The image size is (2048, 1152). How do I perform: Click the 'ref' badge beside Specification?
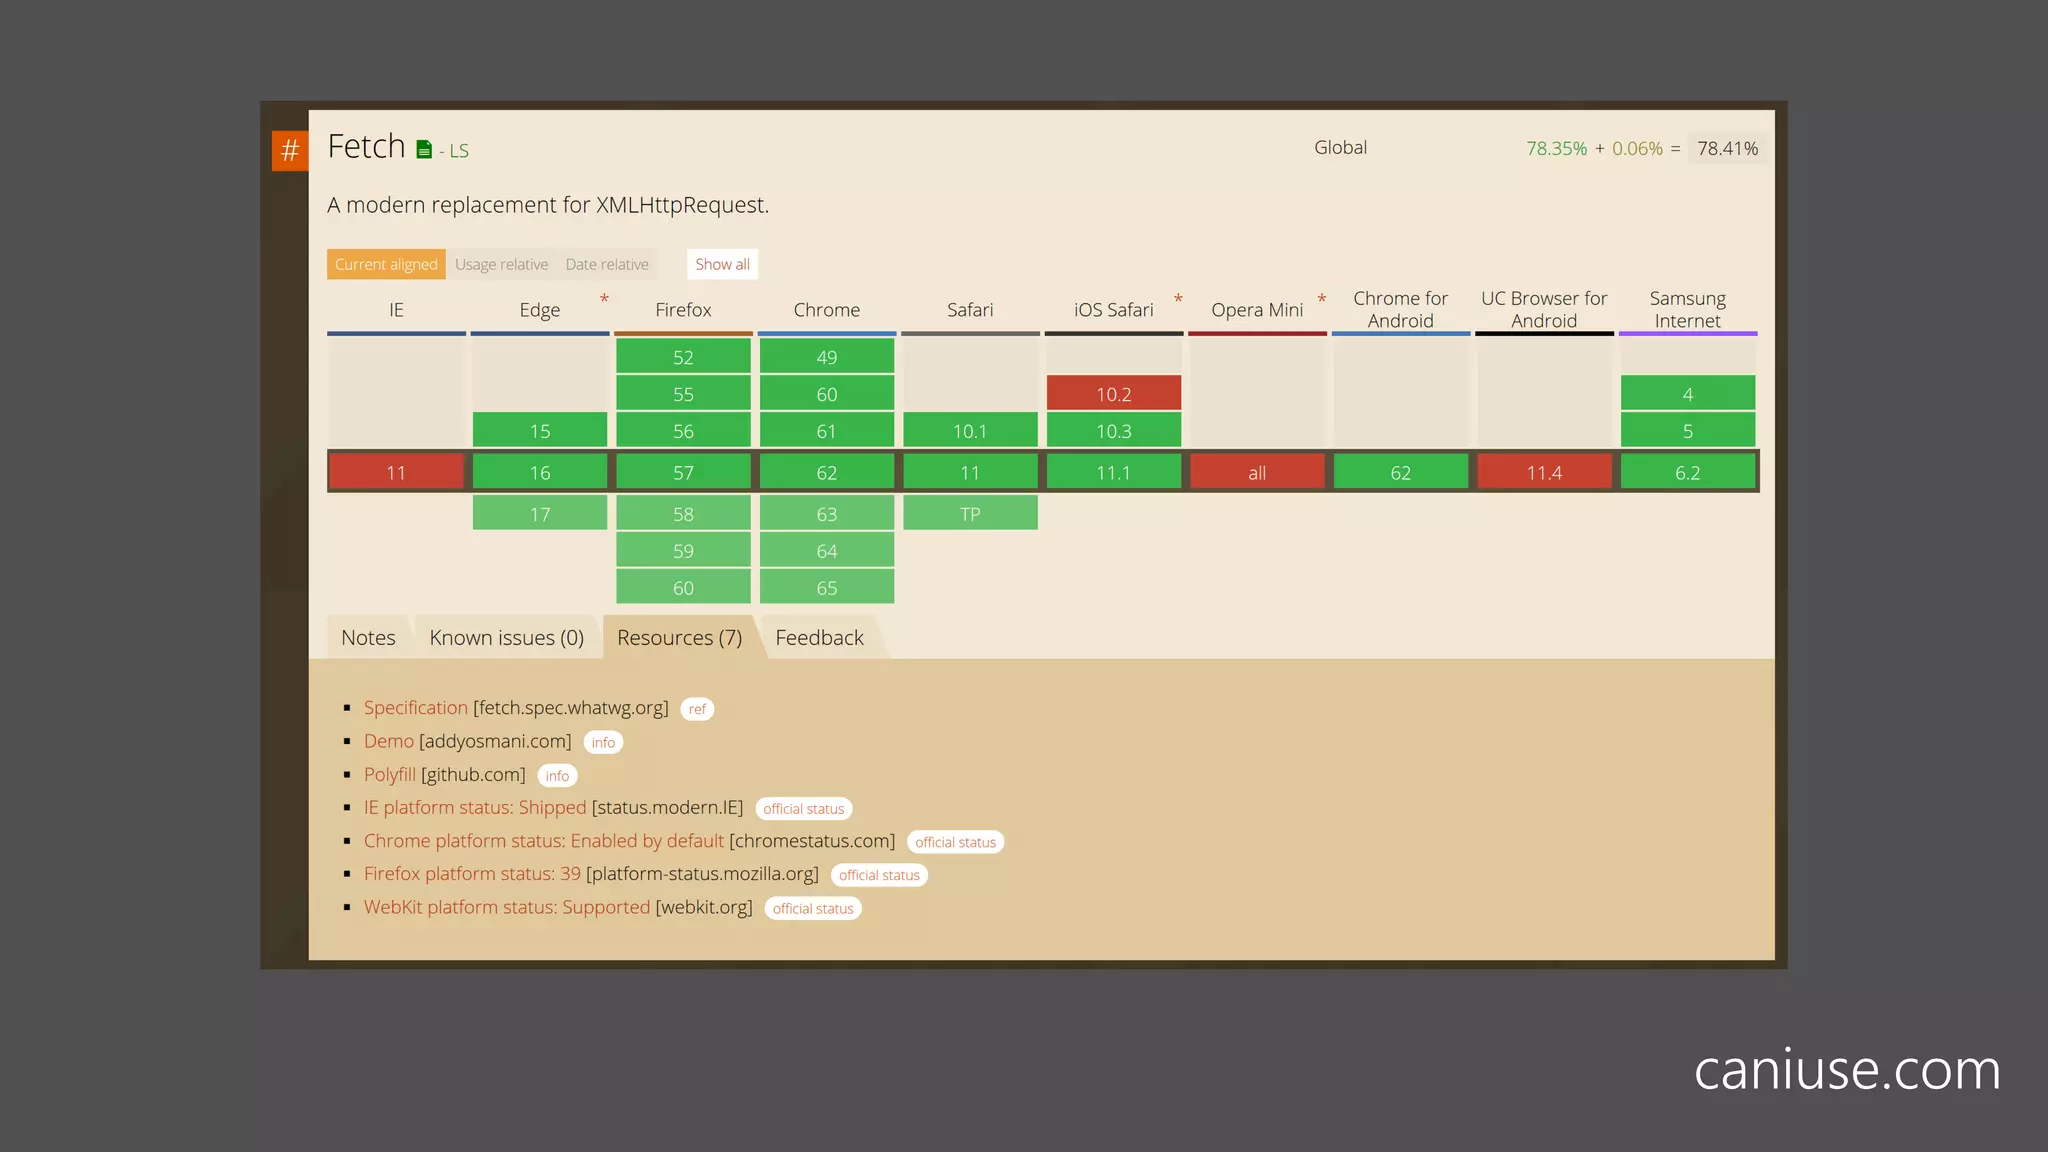(x=697, y=709)
